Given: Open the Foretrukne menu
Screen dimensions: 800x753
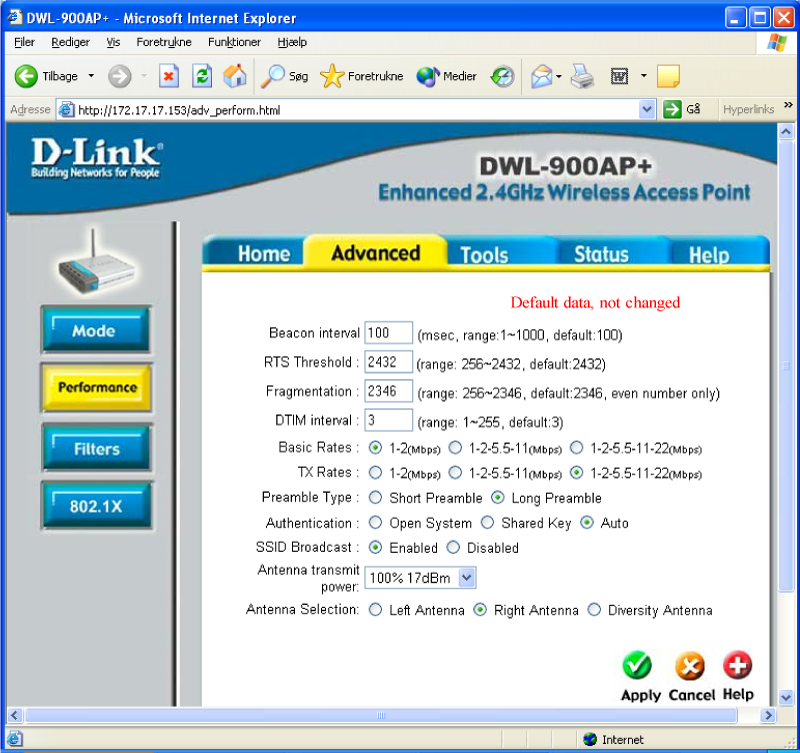Looking at the screenshot, I should click(x=164, y=42).
